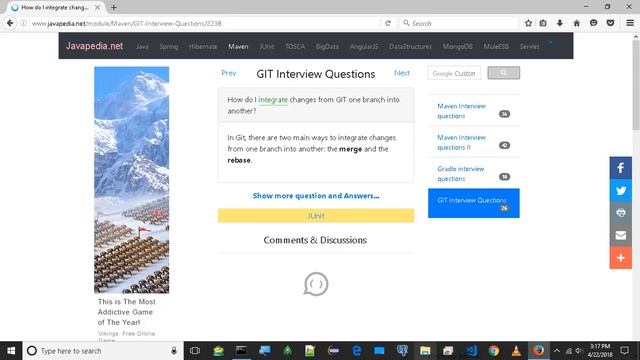Open Task View in taskbar
This screenshot has width=640, height=360.
coord(195,351)
